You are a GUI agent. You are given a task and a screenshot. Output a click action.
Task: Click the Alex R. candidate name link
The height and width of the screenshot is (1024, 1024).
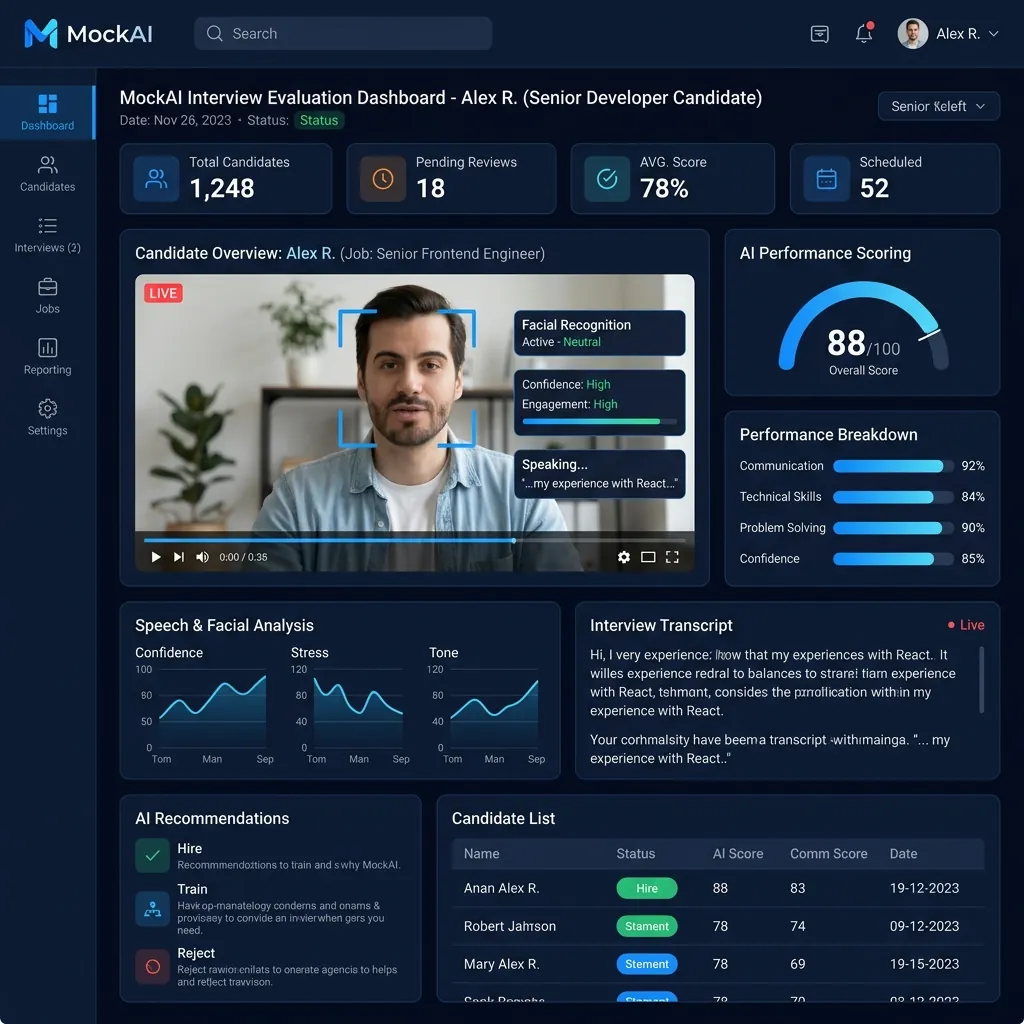click(311, 253)
